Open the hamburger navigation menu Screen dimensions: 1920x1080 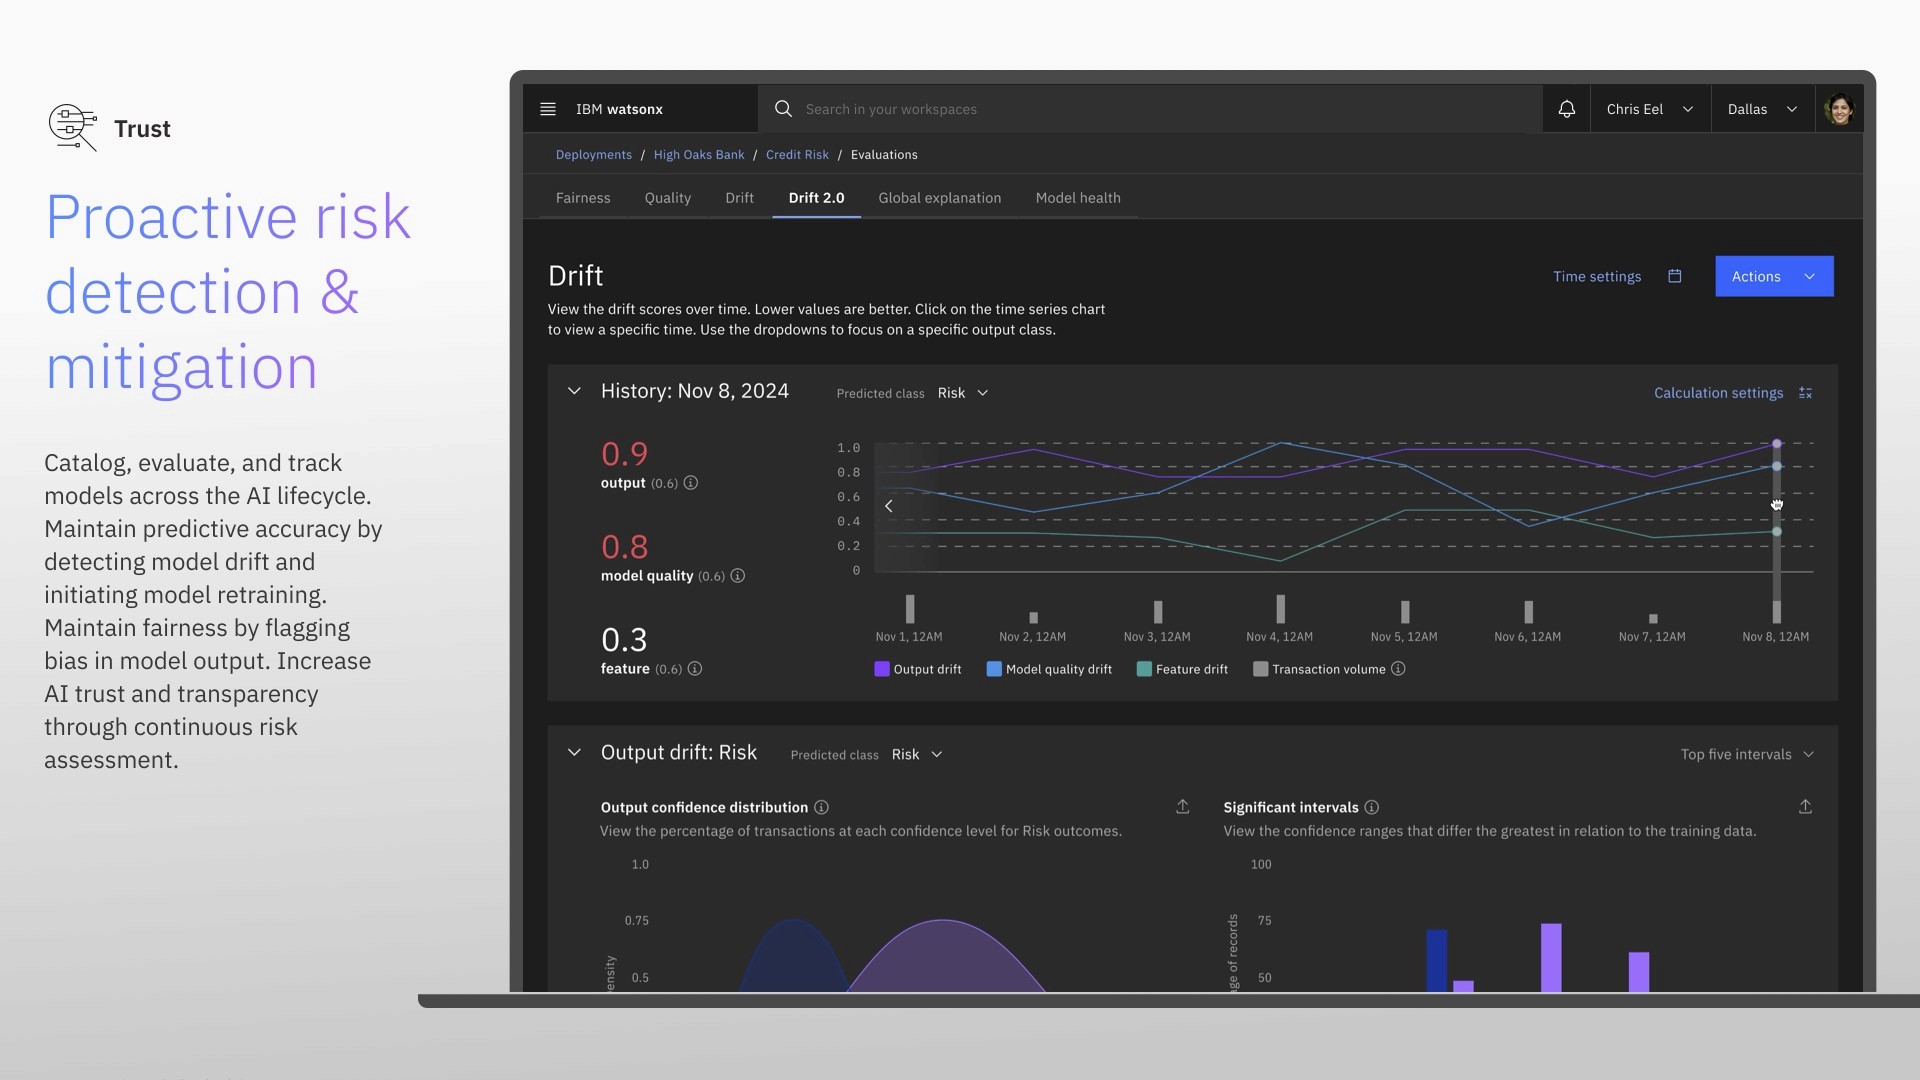pos(548,109)
